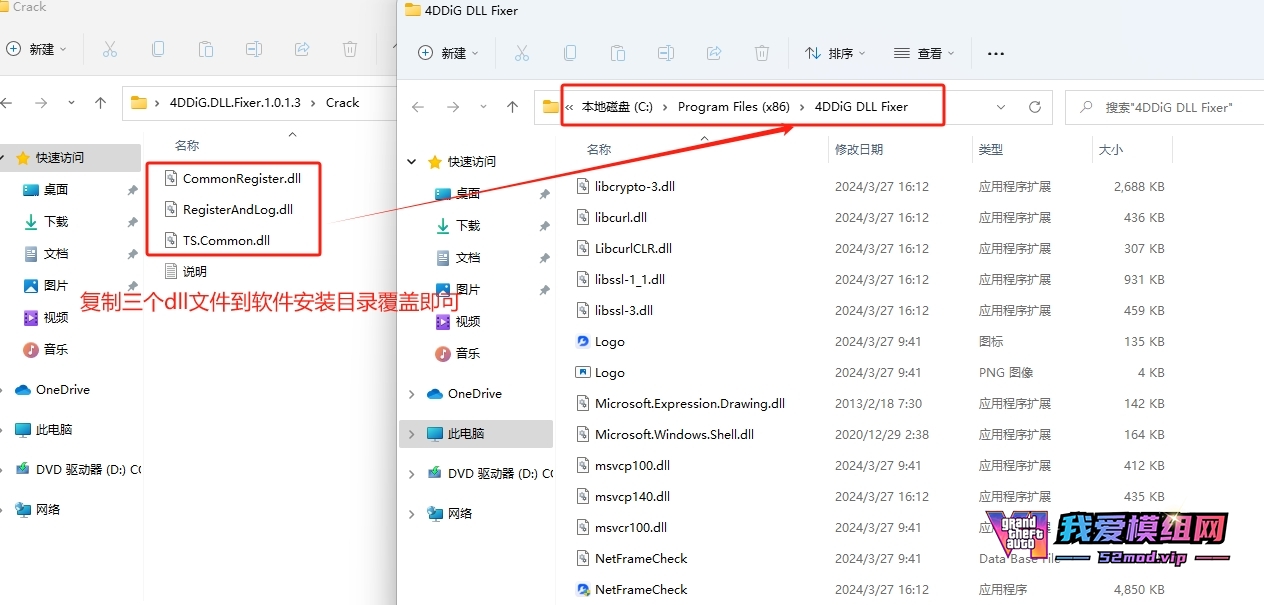The image size is (1264, 605).
Task: Select the 说明 text file in Crack window
Action: (x=194, y=272)
